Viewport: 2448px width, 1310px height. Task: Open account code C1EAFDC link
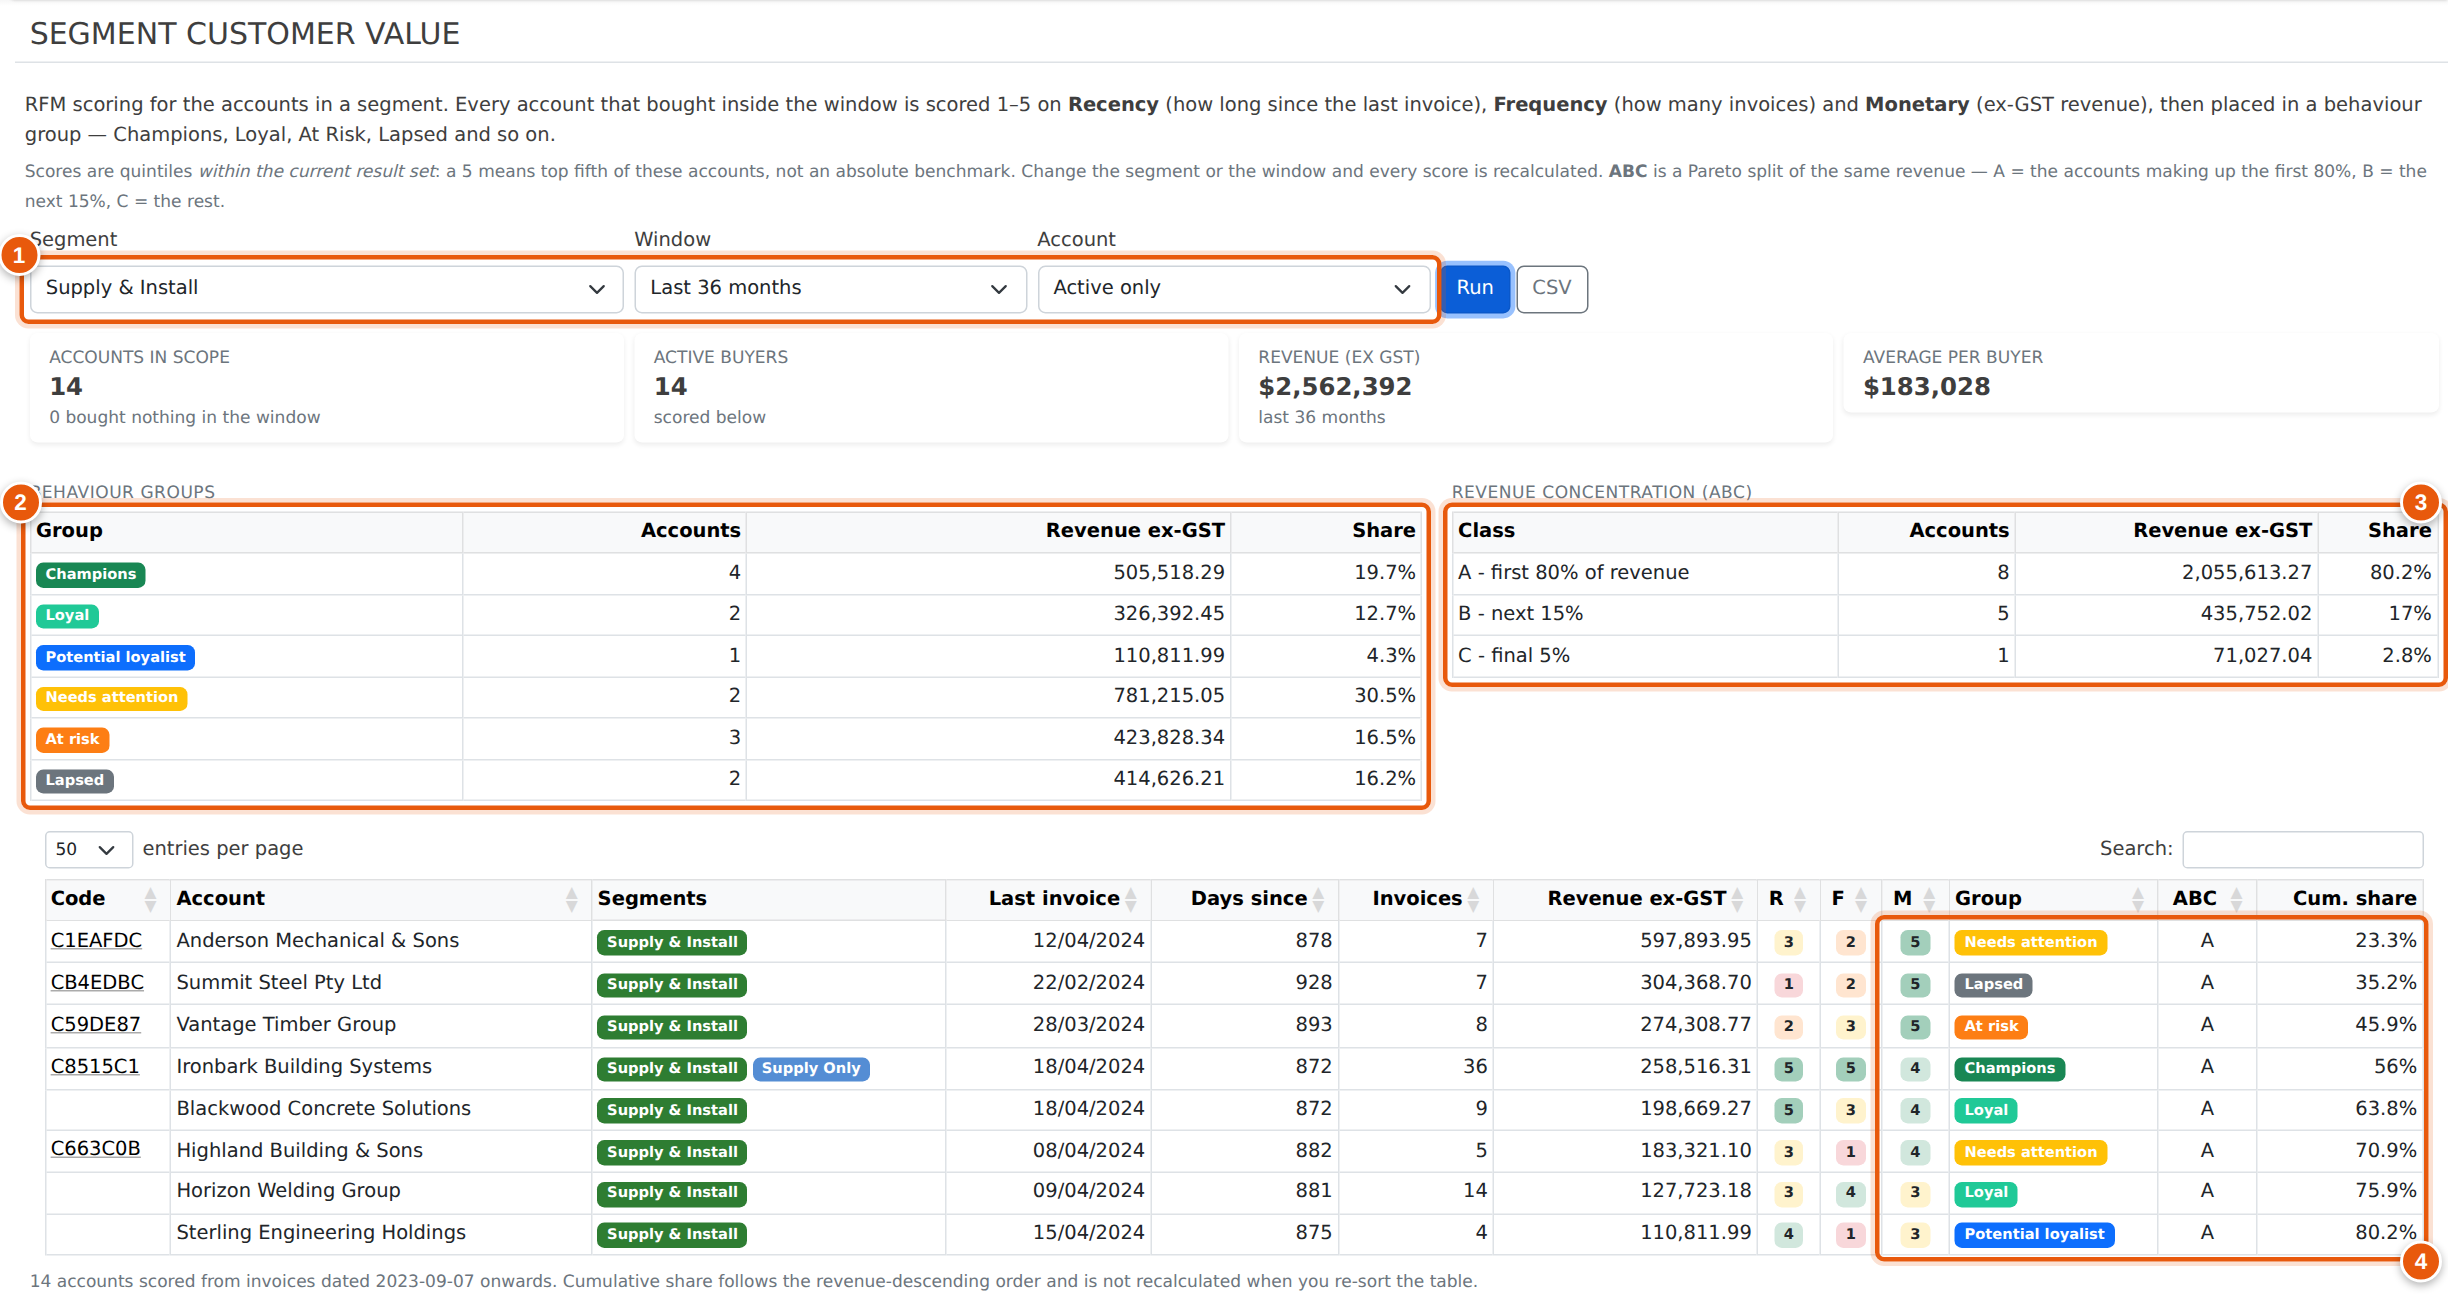96,940
